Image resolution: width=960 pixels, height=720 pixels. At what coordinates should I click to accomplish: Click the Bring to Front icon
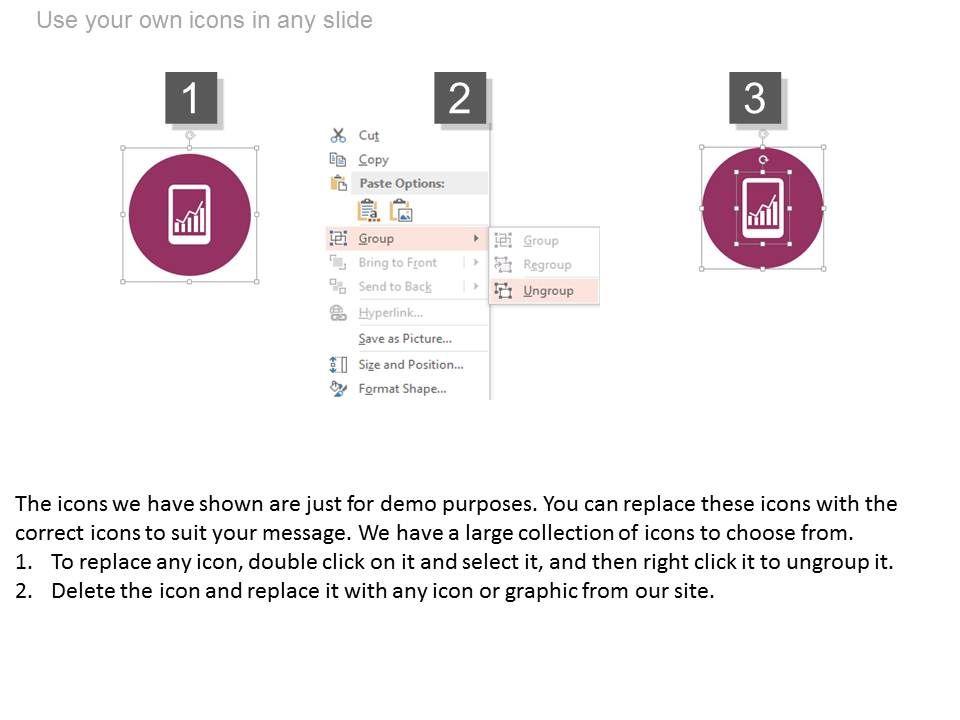(338, 262)
